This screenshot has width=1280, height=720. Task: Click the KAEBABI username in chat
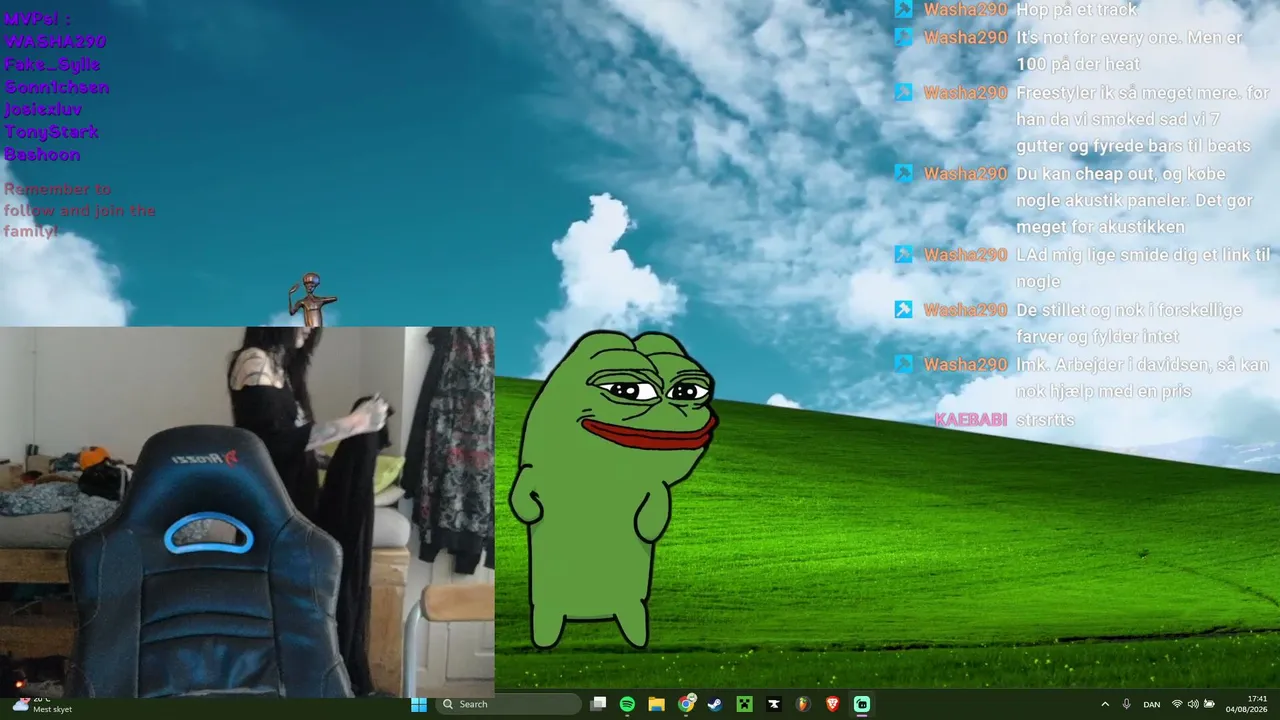click(x=970, y=419)
